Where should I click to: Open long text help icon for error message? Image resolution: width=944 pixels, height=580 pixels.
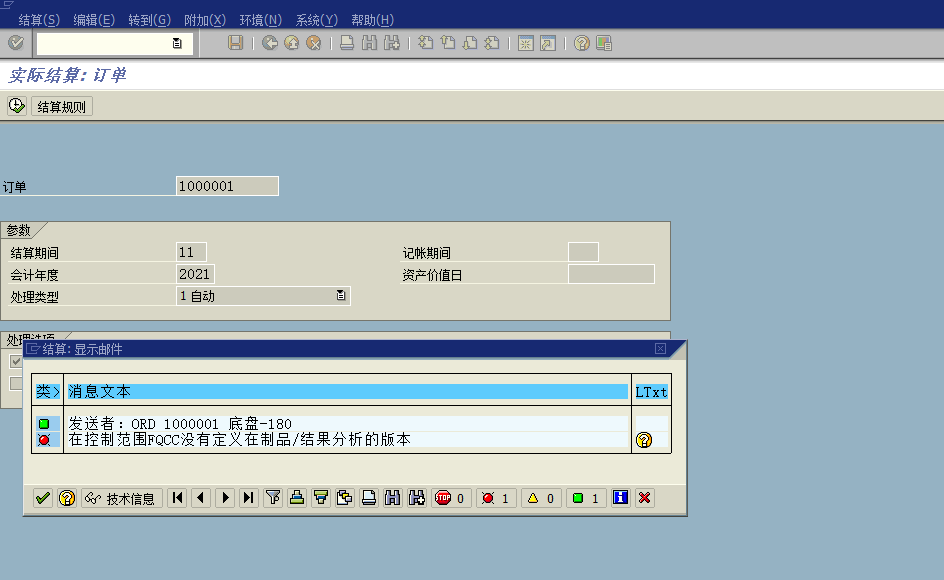click(644, 440)
